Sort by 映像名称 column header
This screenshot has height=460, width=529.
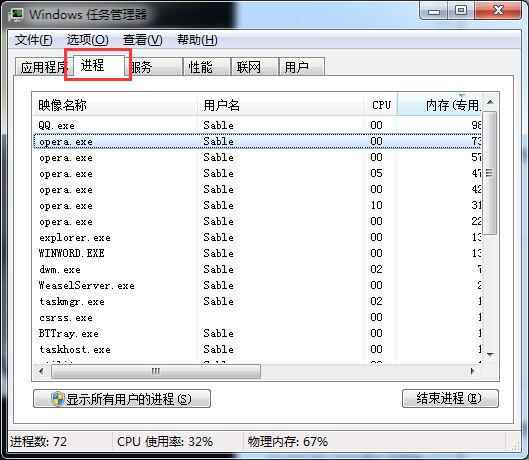pos(115,105)
